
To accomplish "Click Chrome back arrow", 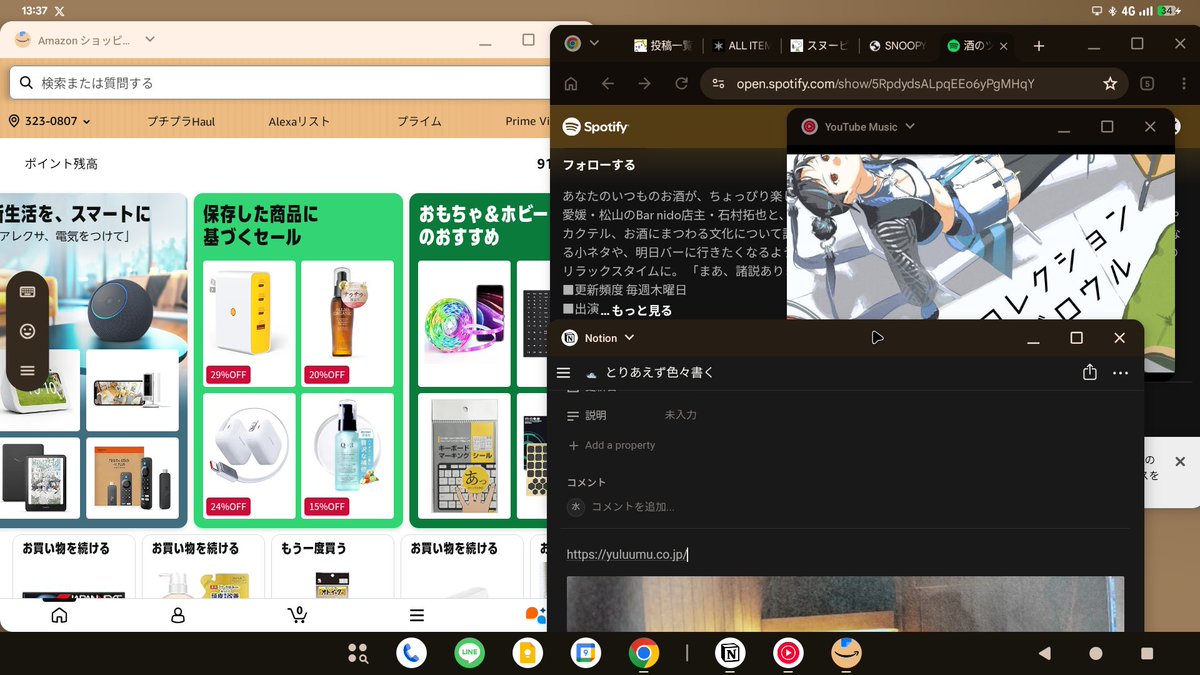I will [x=608, y=84].
